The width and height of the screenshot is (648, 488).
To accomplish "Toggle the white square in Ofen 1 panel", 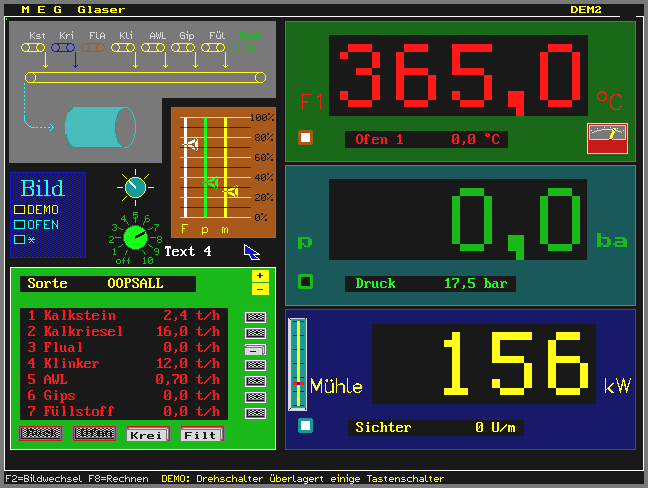I will pyautogui.click(x=305, y=138).
